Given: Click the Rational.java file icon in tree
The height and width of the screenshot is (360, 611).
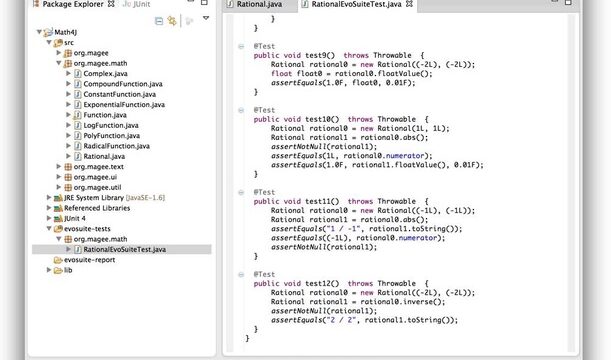Looking at the screenshot, I should (78, 156).
